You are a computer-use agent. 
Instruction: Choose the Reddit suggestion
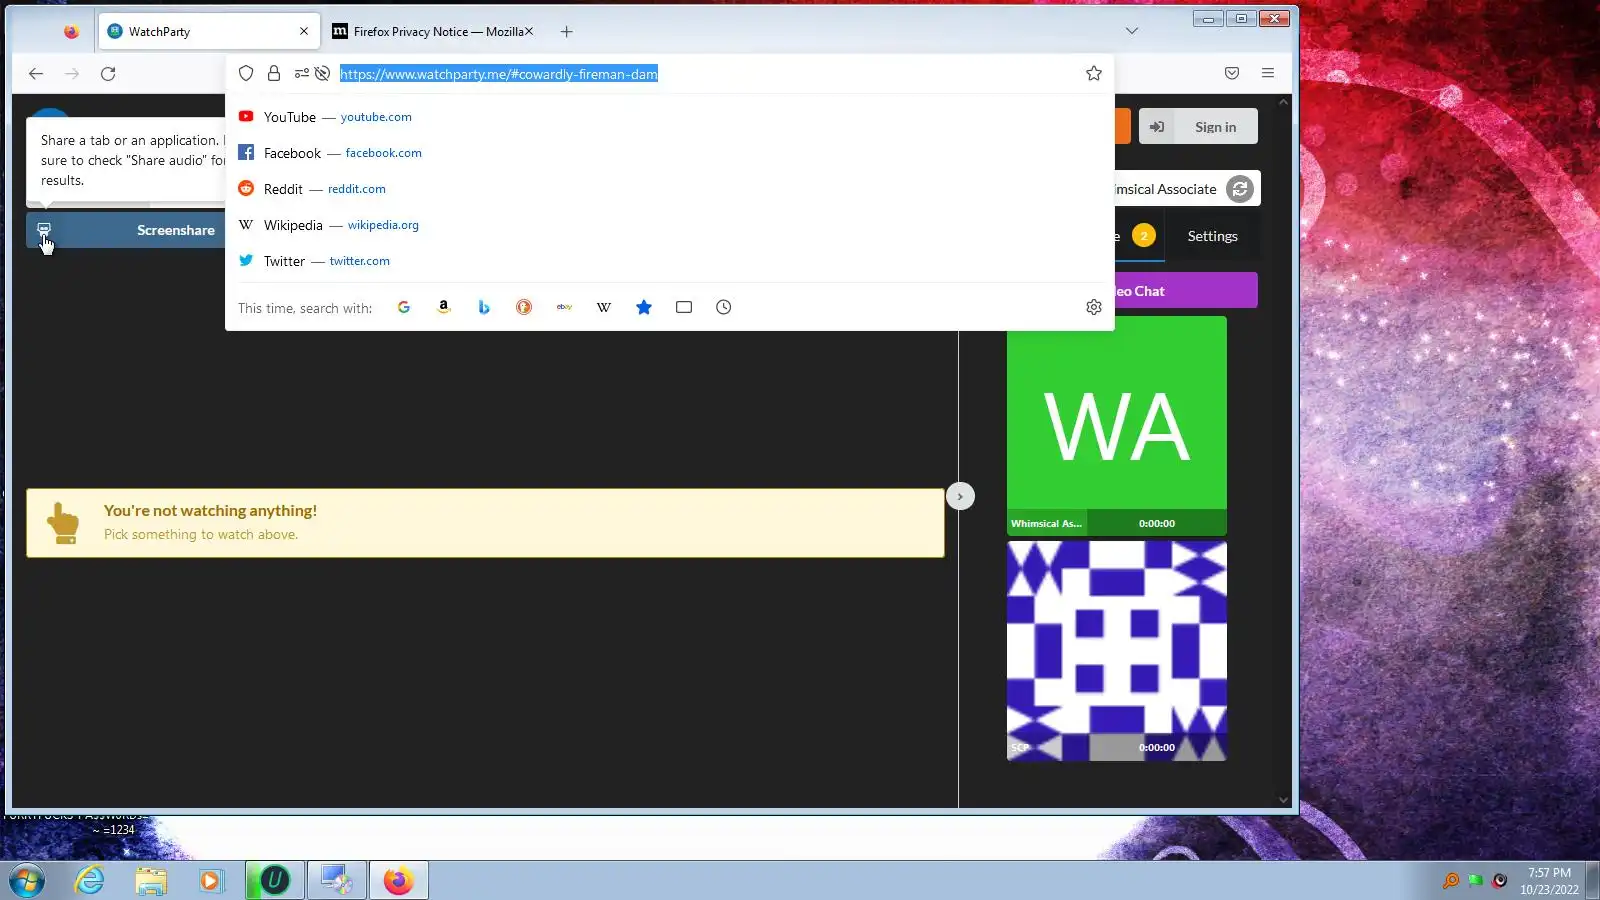tap(670, 189)
